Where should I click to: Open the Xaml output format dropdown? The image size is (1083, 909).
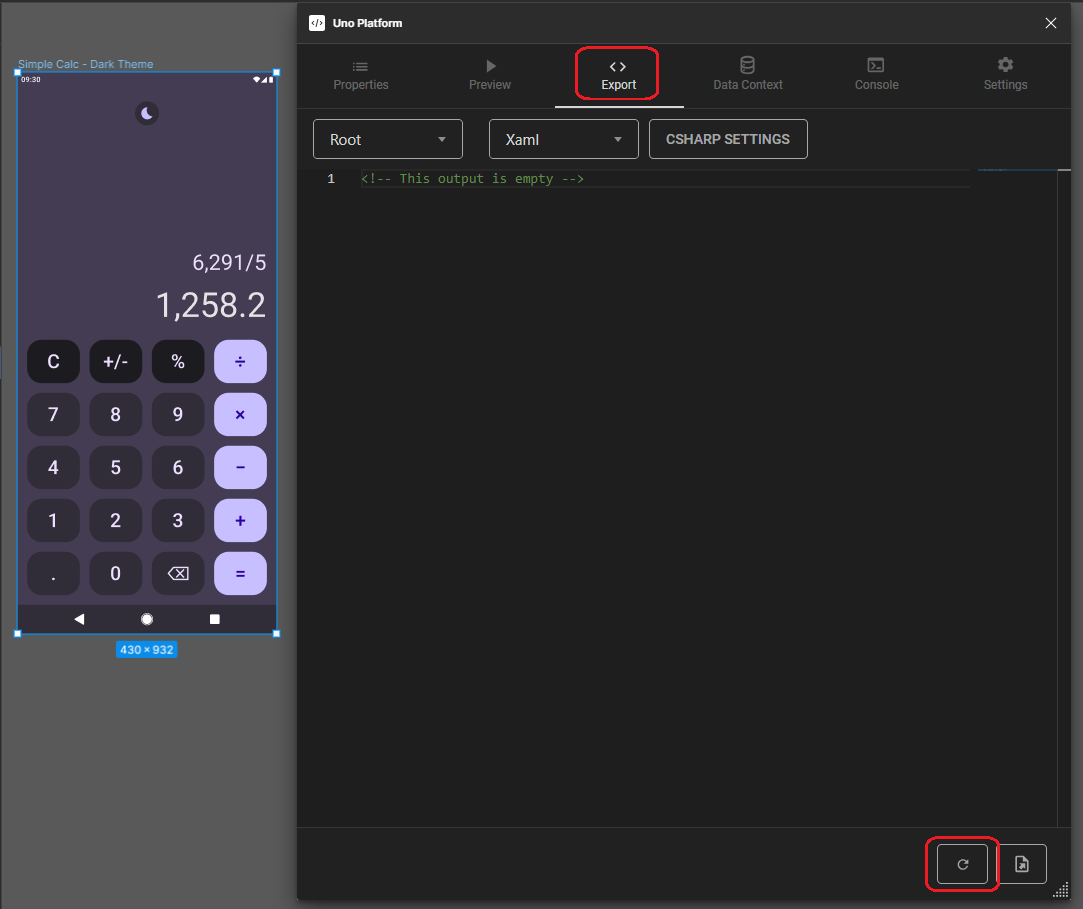tap(563, 139)
